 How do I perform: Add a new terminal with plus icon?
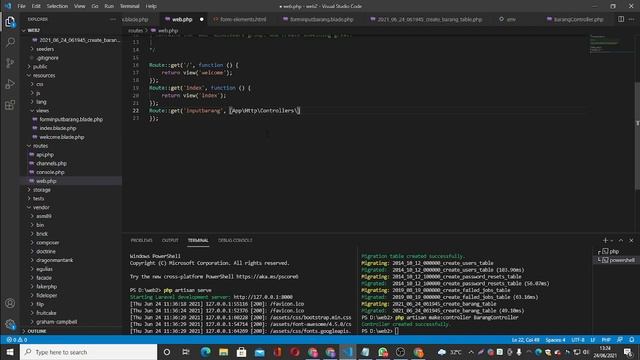click(x=605, y=240)
